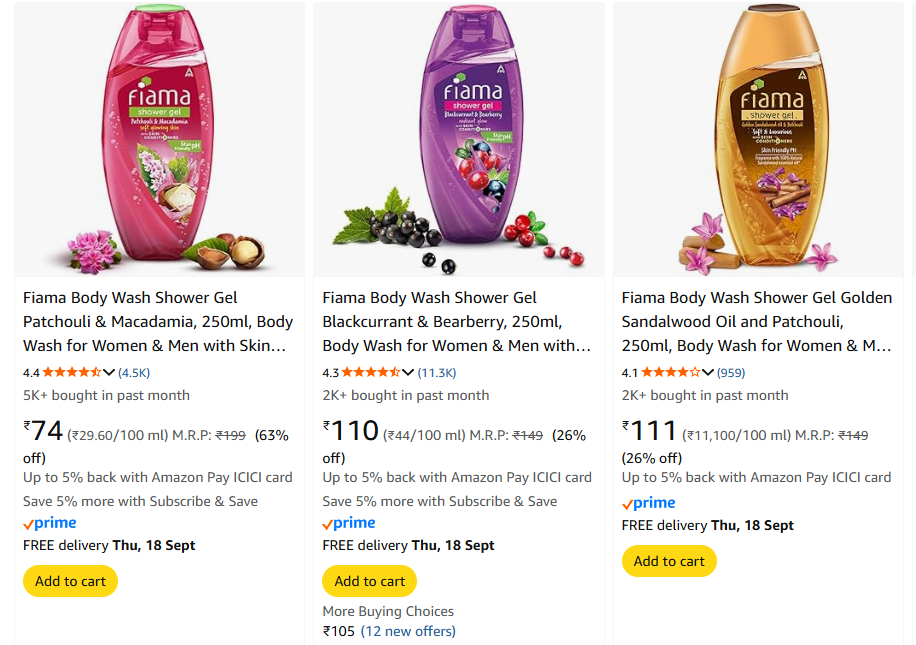Image resolution: width=916 pixels, height=645 pixels.
Task: Click the Golden Sandalwood Oil shower gel title
Action: 757,322
